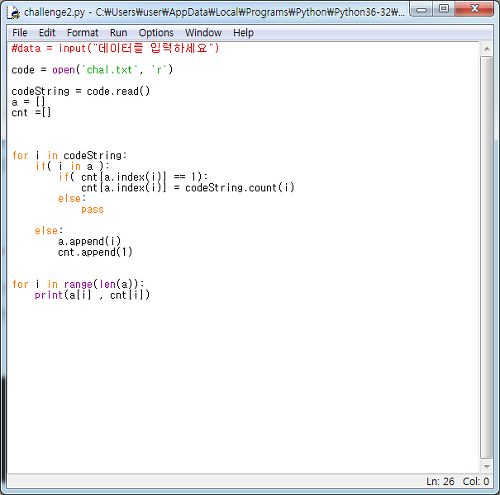Open the Help menu
The height and width of the screenshot is (495, 500).
point(243,33)
